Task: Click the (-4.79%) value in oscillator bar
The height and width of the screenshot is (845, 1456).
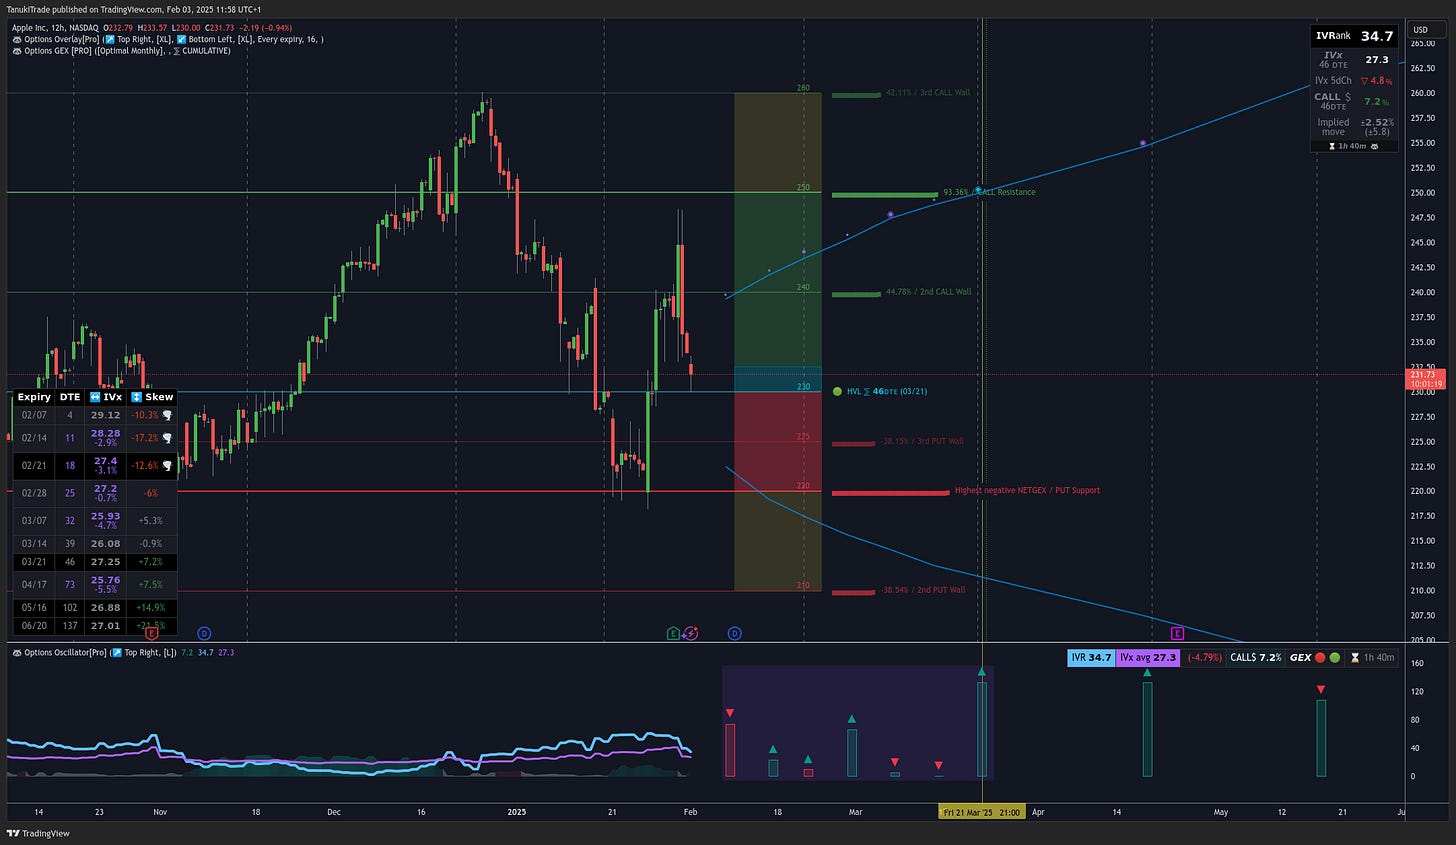Action: pos(1204,658)
